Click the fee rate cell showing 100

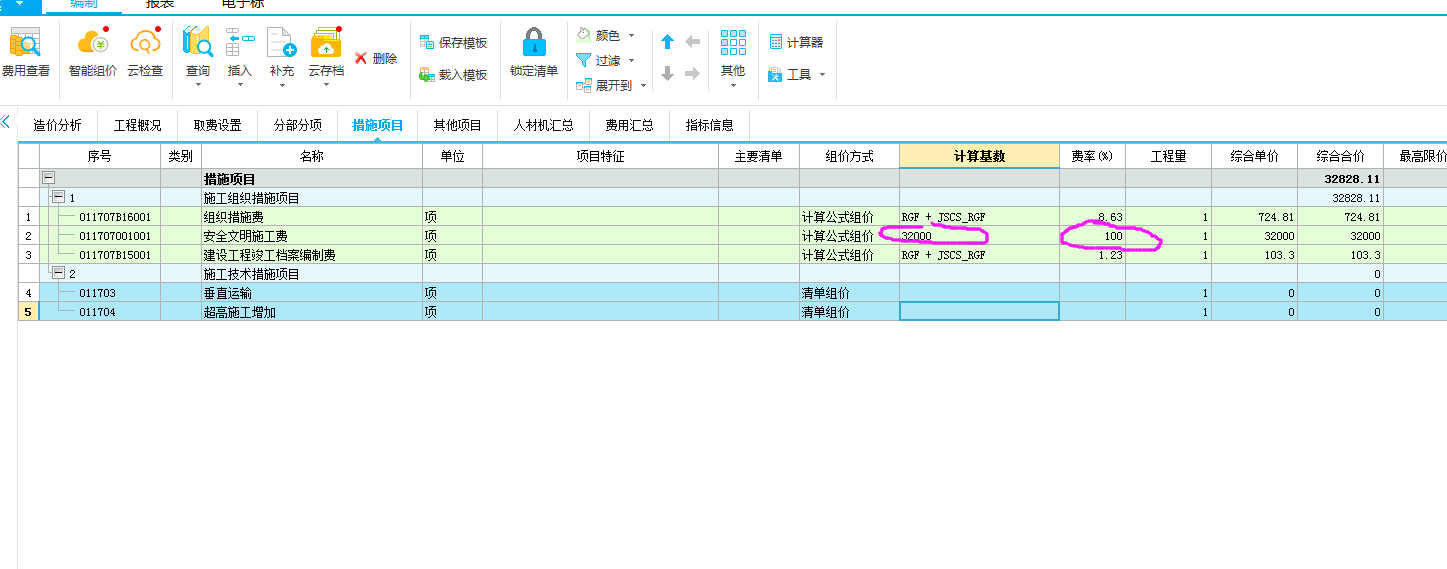[1092, 236]
